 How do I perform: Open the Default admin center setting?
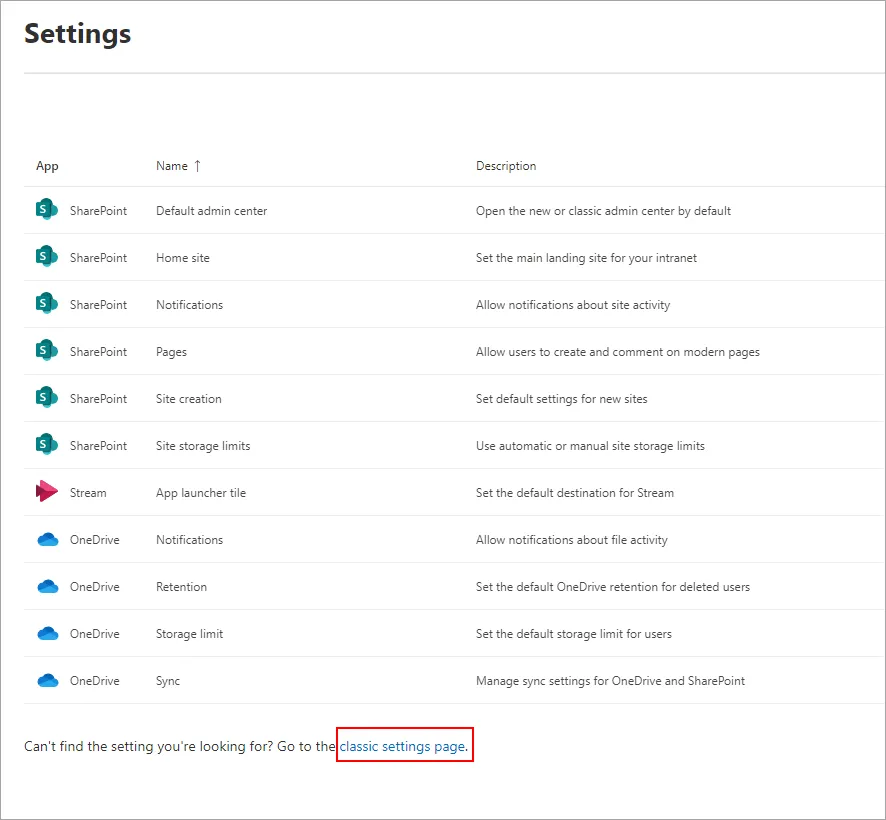[x=211, y=211]
